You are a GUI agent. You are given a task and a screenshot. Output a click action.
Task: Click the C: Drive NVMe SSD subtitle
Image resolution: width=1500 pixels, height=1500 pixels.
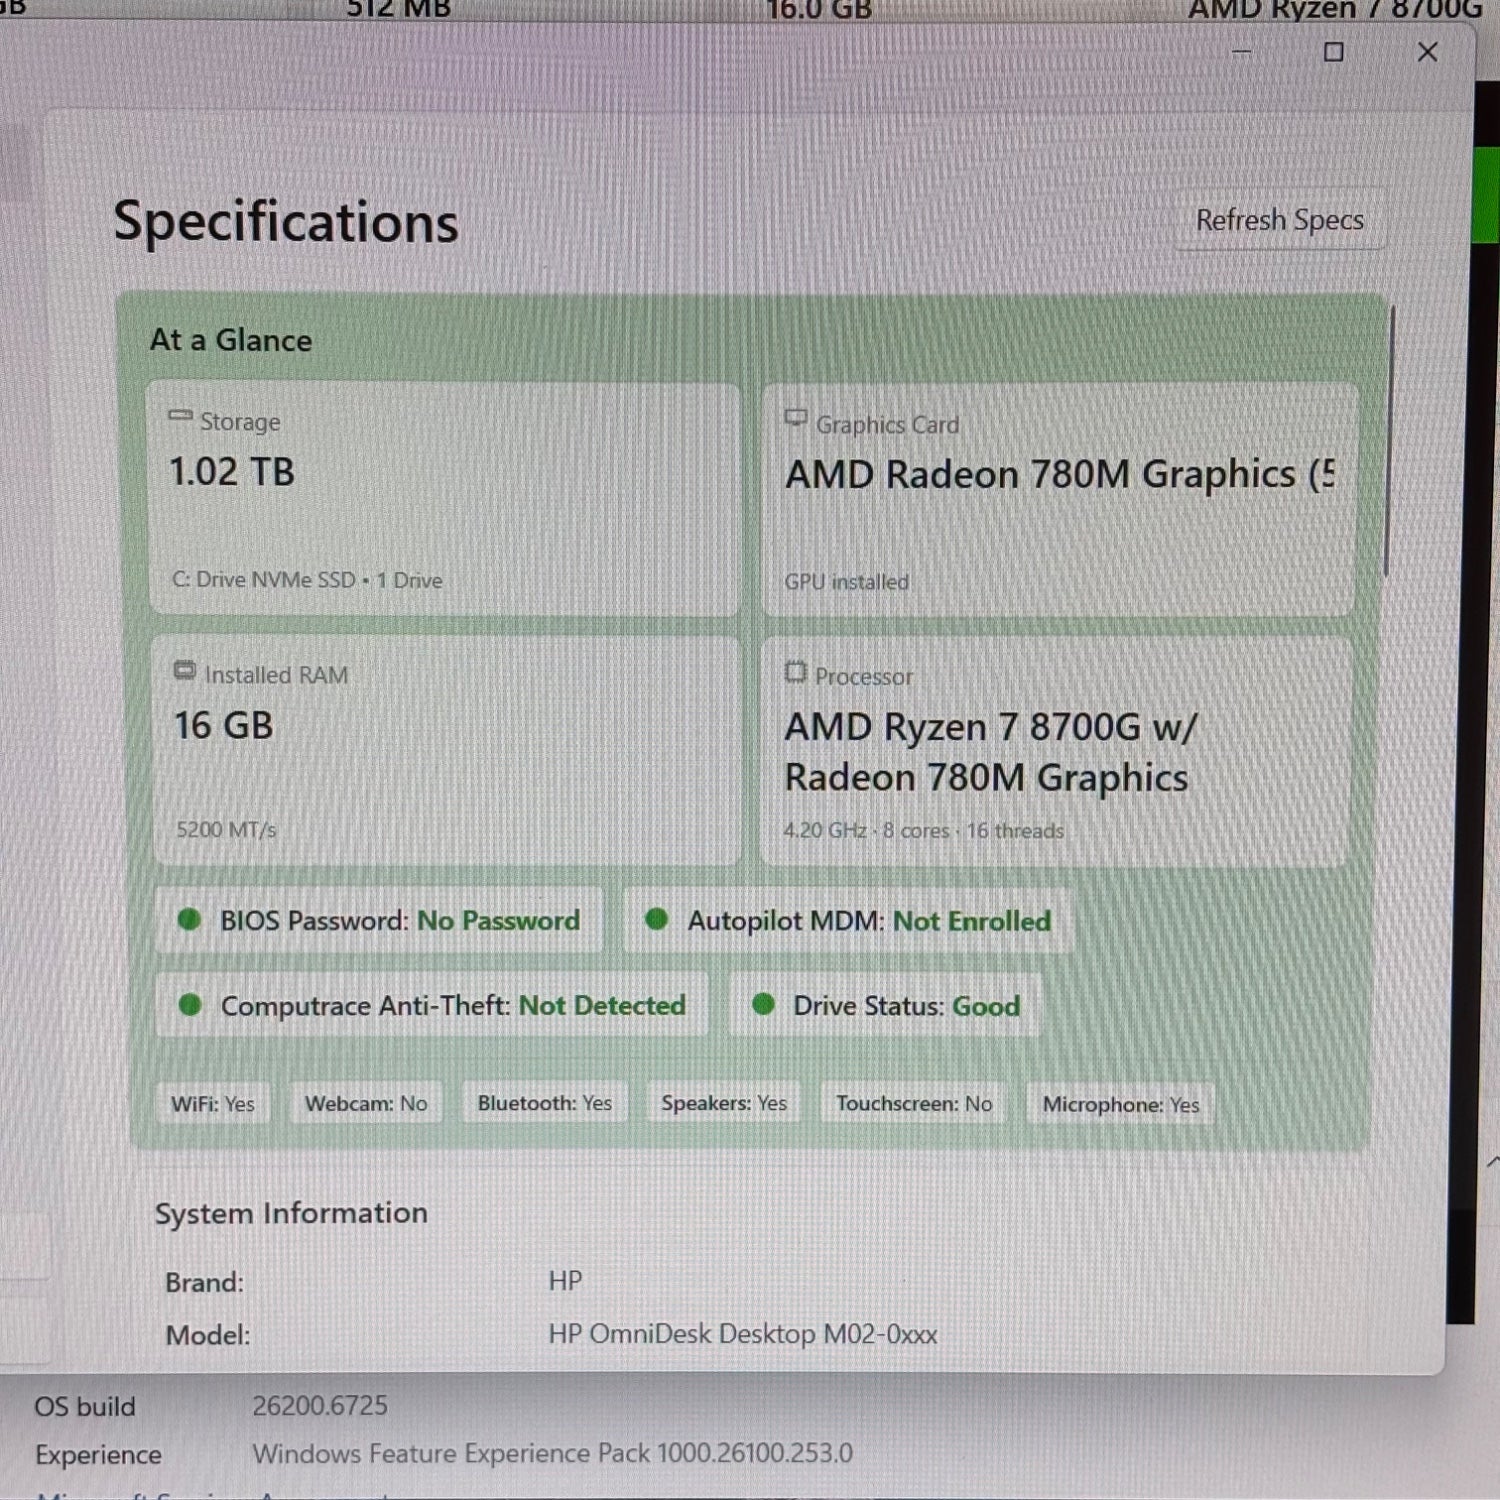307,580
